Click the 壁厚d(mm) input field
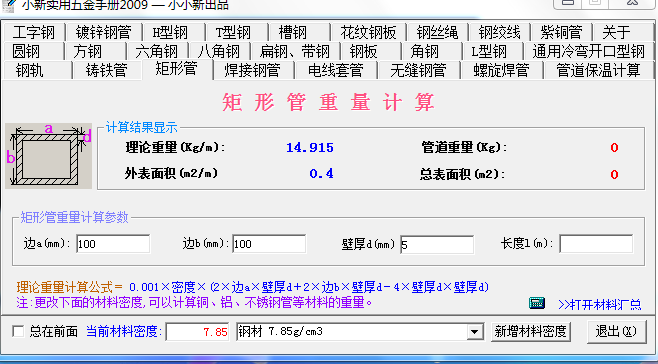The image size is (658, 364). tap(437, 245)
